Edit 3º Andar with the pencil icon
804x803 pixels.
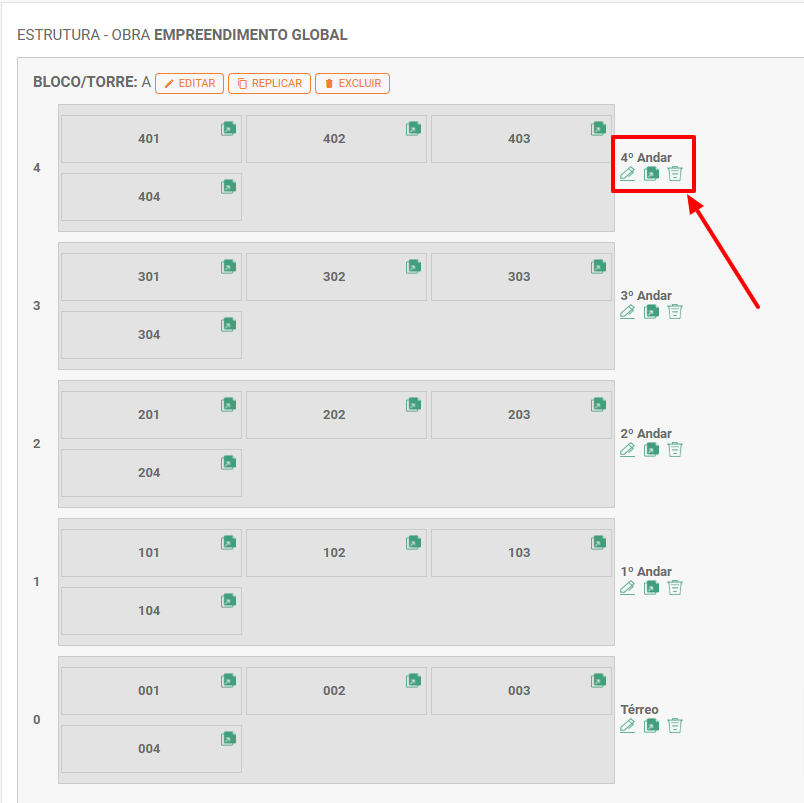[628, 312]
